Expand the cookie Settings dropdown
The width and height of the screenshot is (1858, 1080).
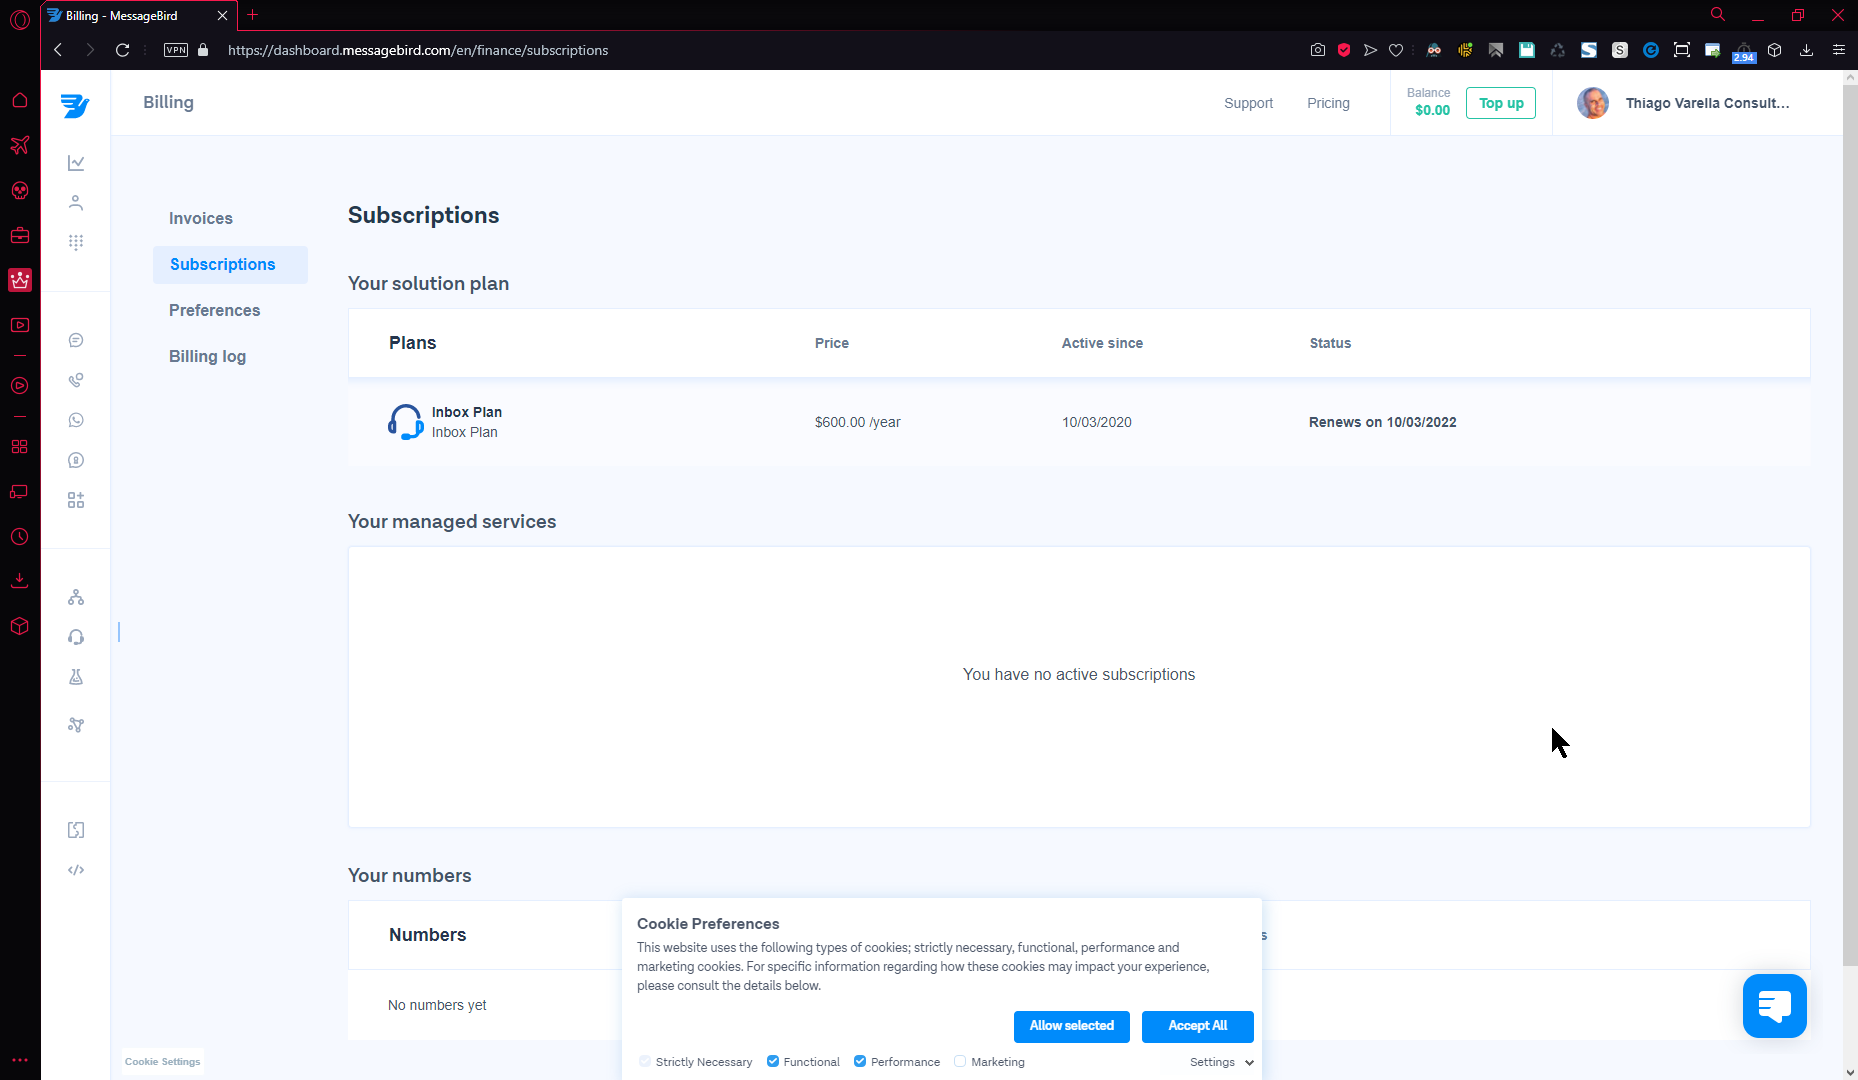pos(1221,1062)
